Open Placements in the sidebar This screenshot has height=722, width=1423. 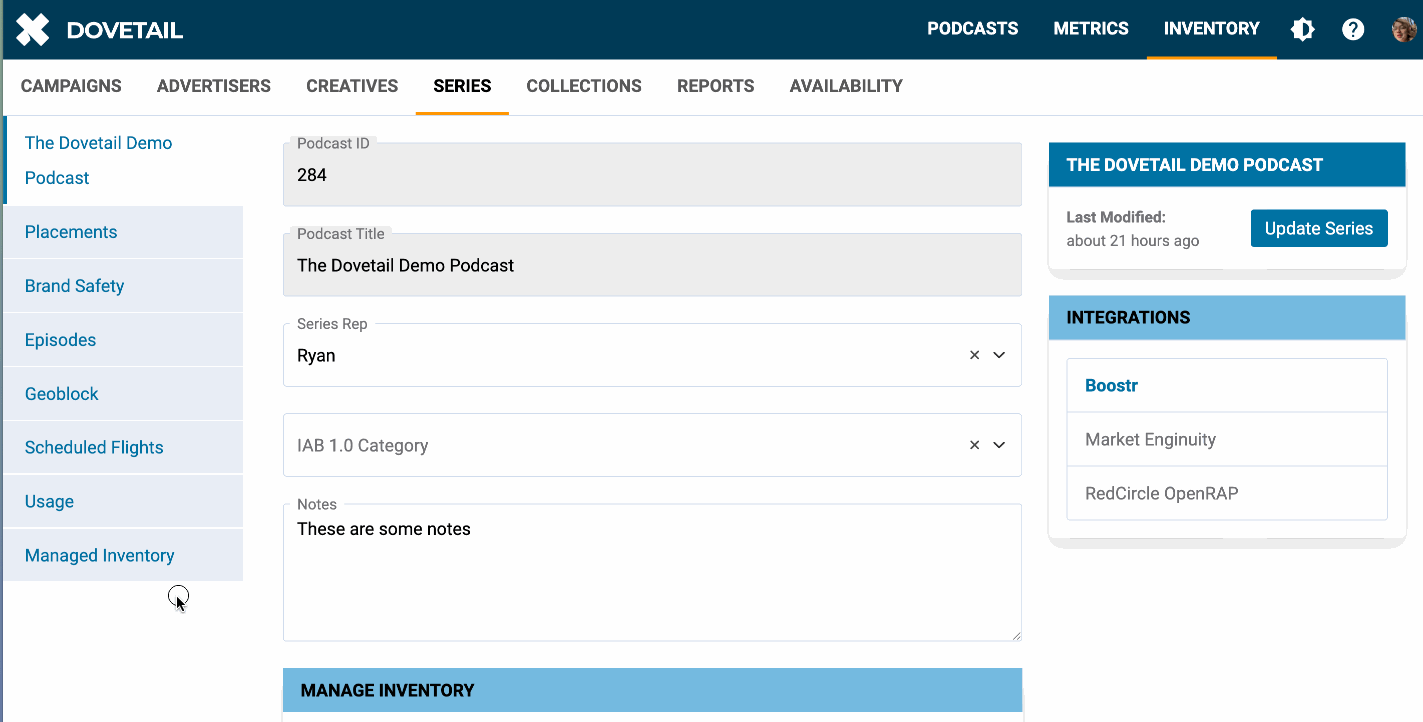123,232
